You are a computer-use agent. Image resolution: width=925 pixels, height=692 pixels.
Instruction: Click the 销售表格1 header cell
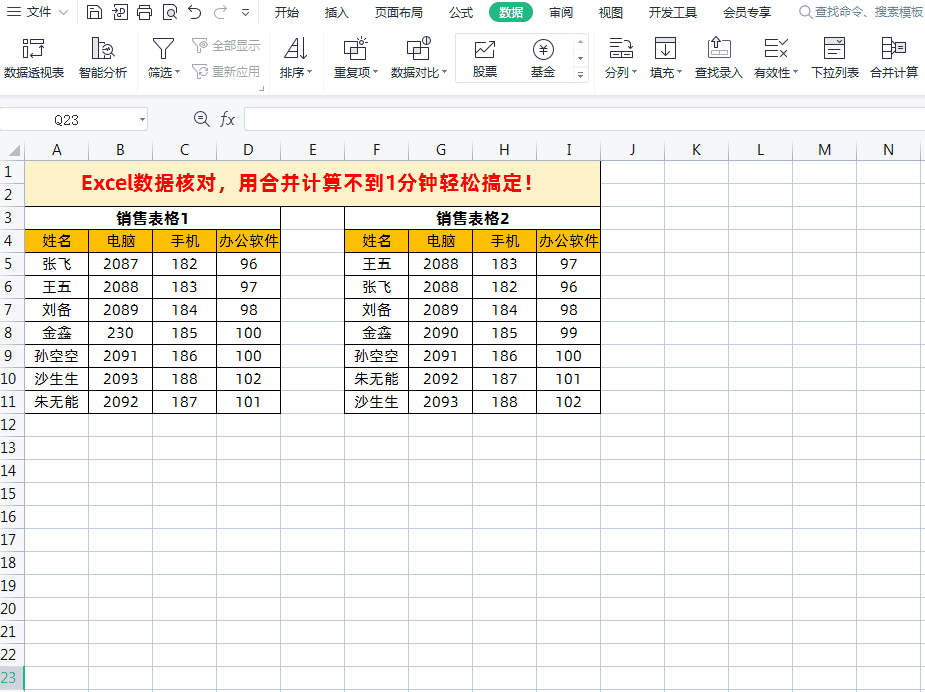[x=152, y=218]
